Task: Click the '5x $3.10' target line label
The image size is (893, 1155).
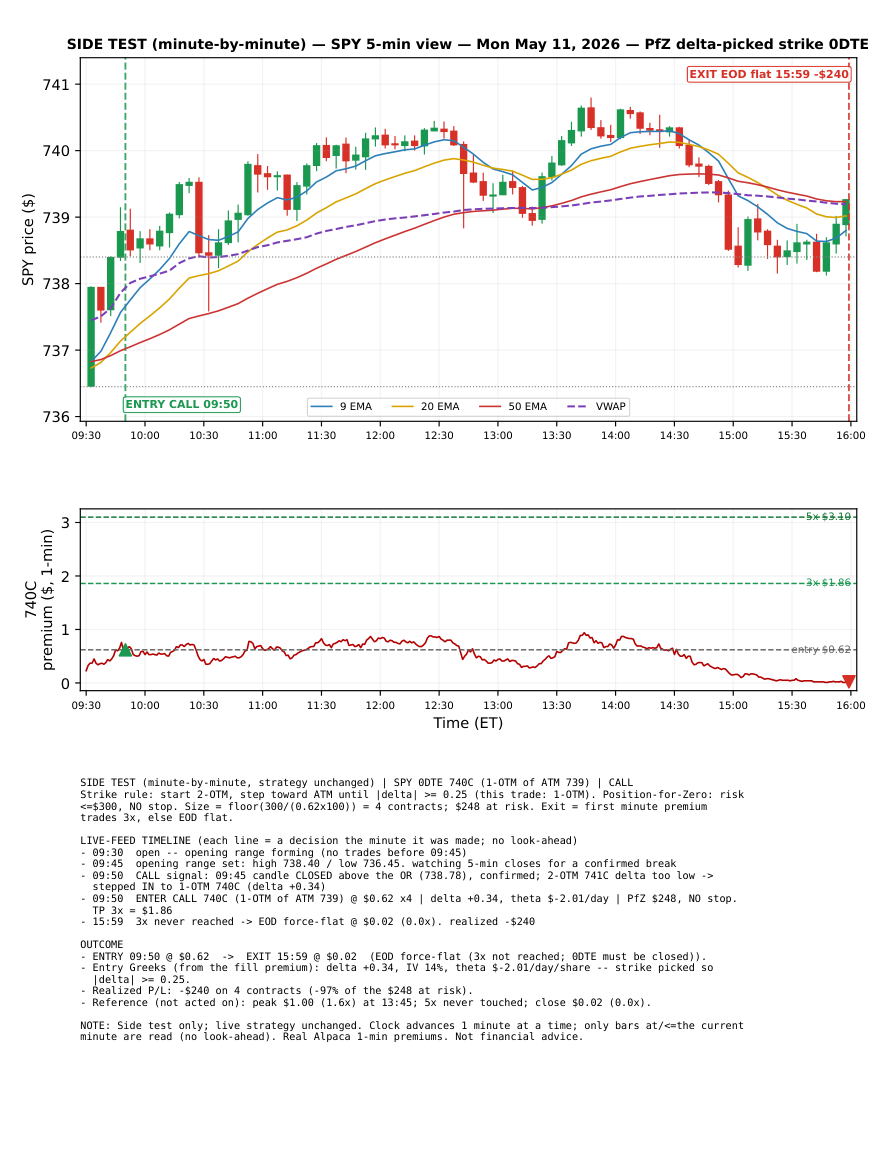Action: pos(828,516)
